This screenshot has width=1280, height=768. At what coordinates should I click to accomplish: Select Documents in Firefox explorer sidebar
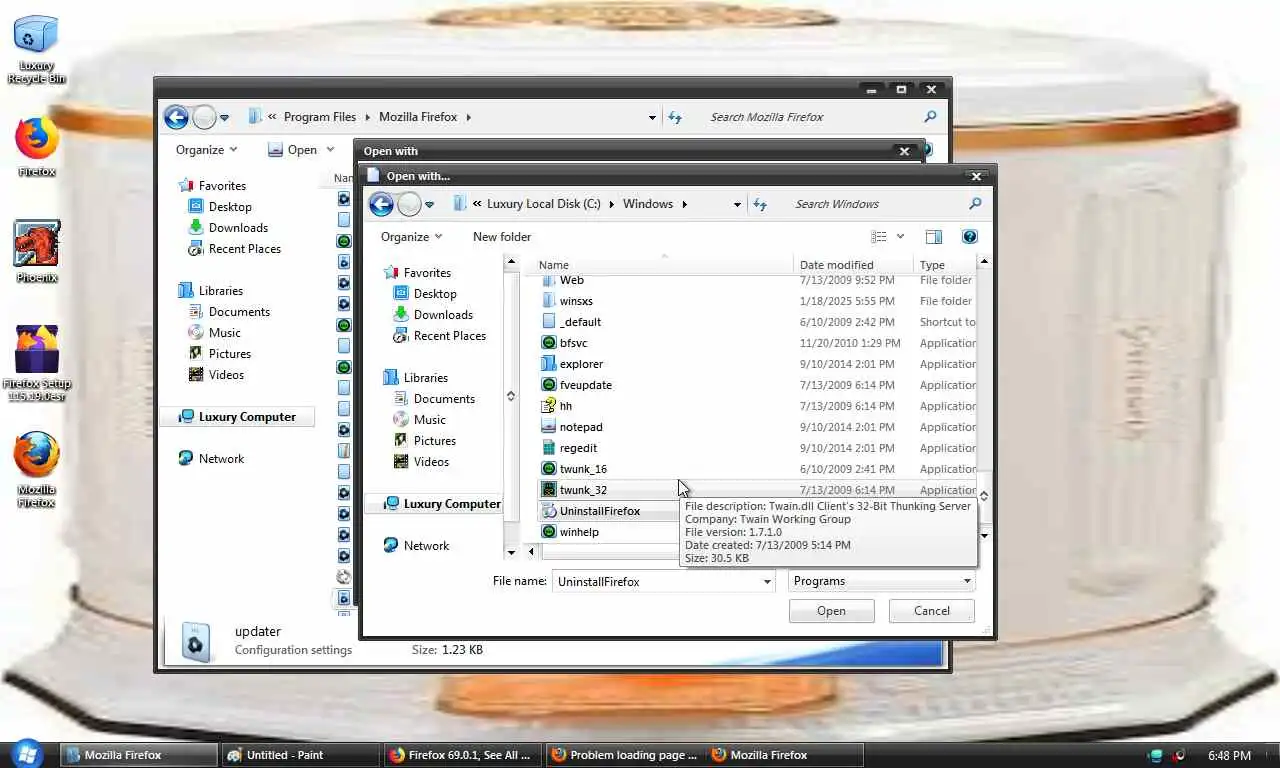[x=239, y=312]
